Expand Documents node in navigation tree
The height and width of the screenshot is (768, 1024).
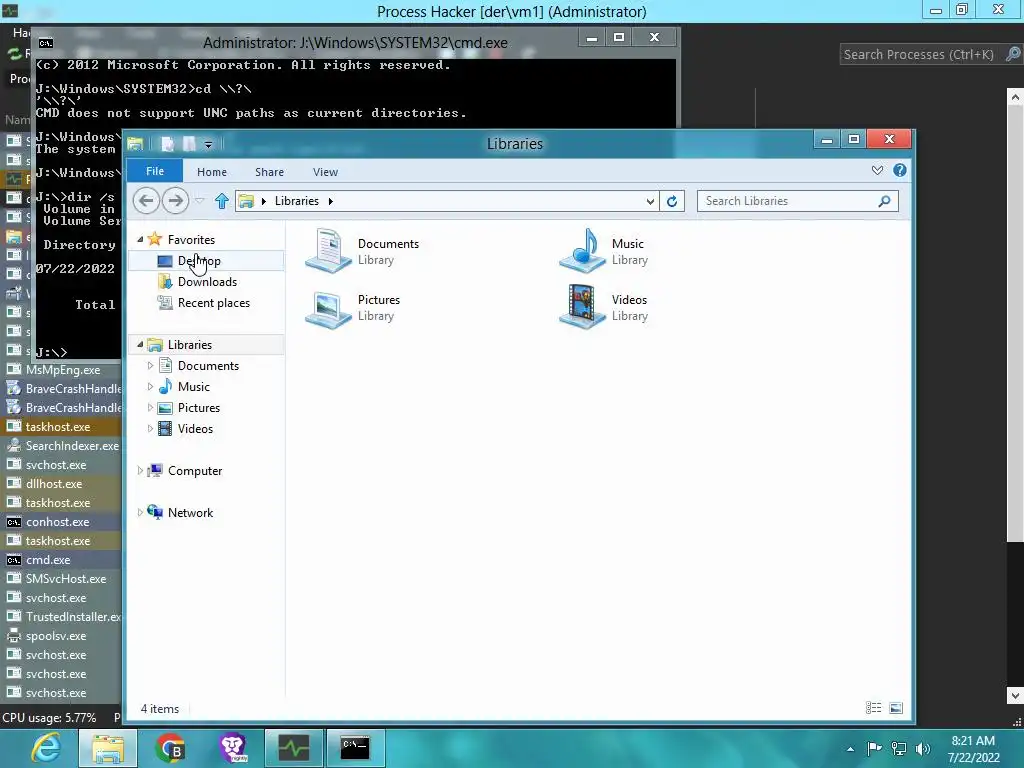[x=150, y=366]
